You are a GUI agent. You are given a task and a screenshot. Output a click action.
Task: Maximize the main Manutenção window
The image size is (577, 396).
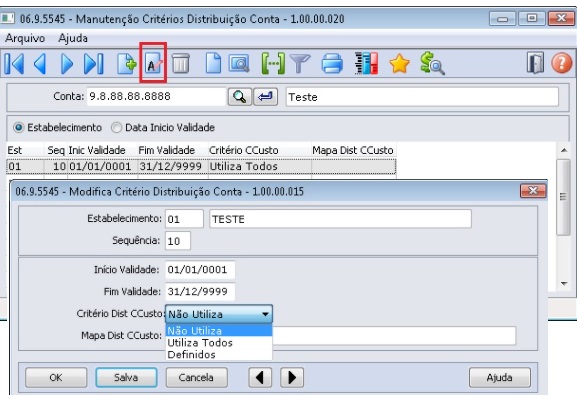click(x=532, y=18)
